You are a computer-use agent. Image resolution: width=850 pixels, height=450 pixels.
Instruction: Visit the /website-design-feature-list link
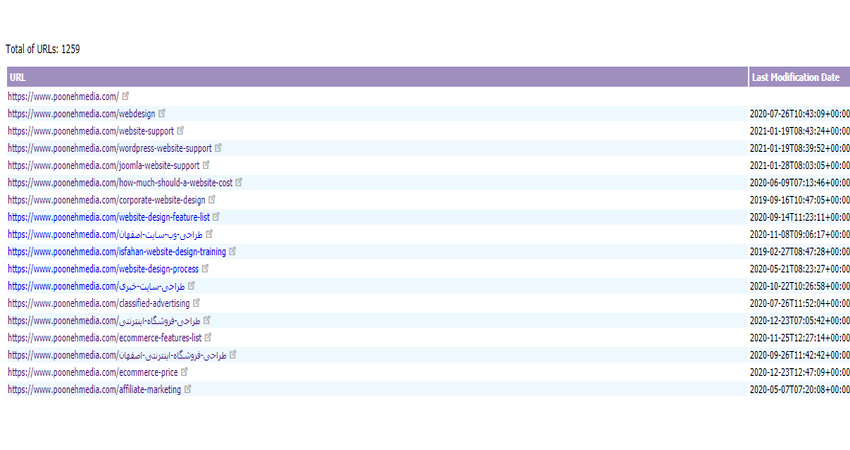[108, 217]
